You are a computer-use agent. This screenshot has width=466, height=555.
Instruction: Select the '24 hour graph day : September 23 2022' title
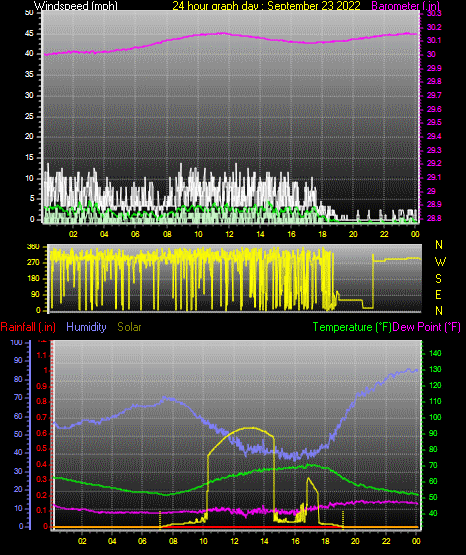click(x=266, y=5)
